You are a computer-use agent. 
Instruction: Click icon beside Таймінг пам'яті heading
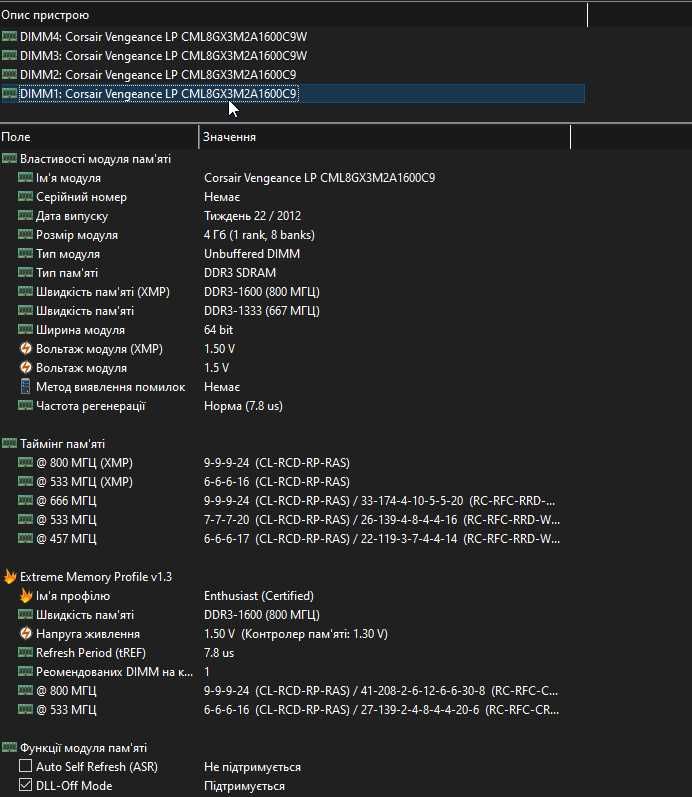point(9,444)
